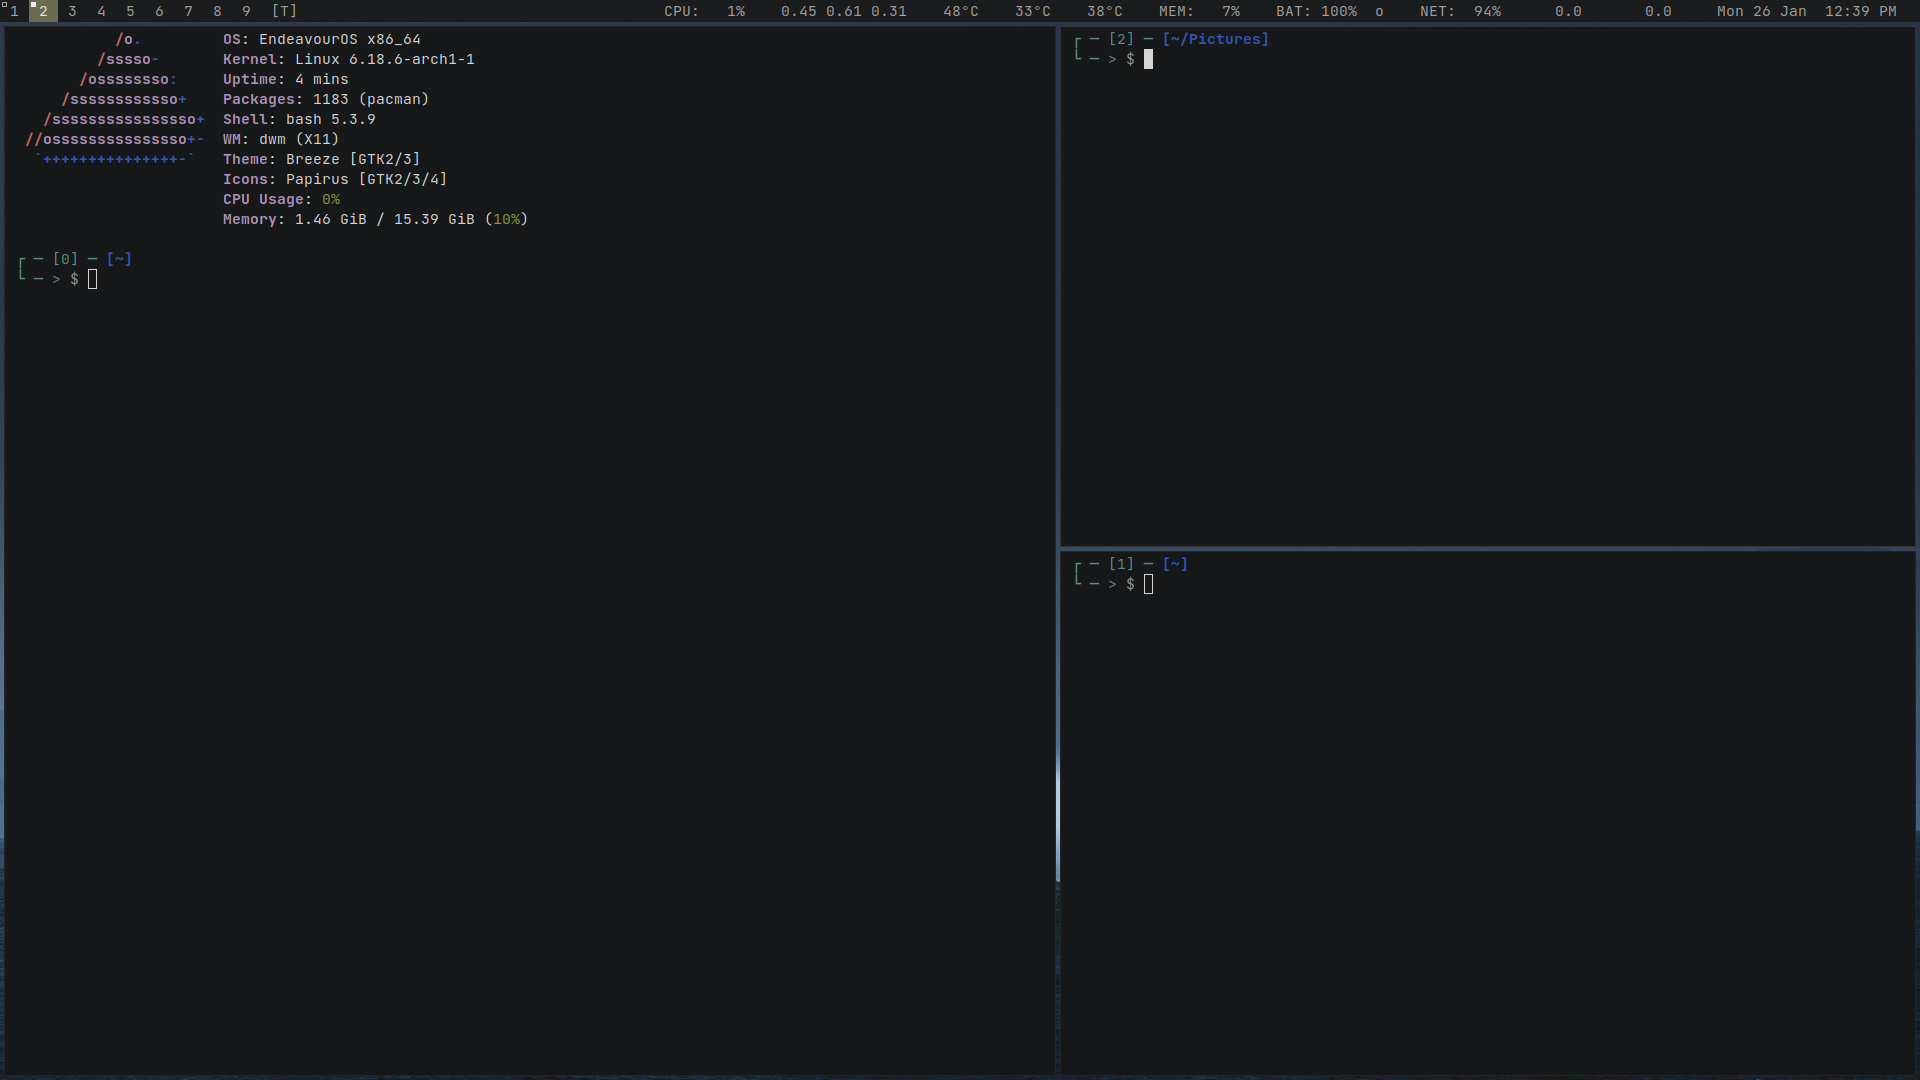Select workspace tag 3
Screen dimensions: 1920x1080
pyautogui.click(x=72, y=11)
